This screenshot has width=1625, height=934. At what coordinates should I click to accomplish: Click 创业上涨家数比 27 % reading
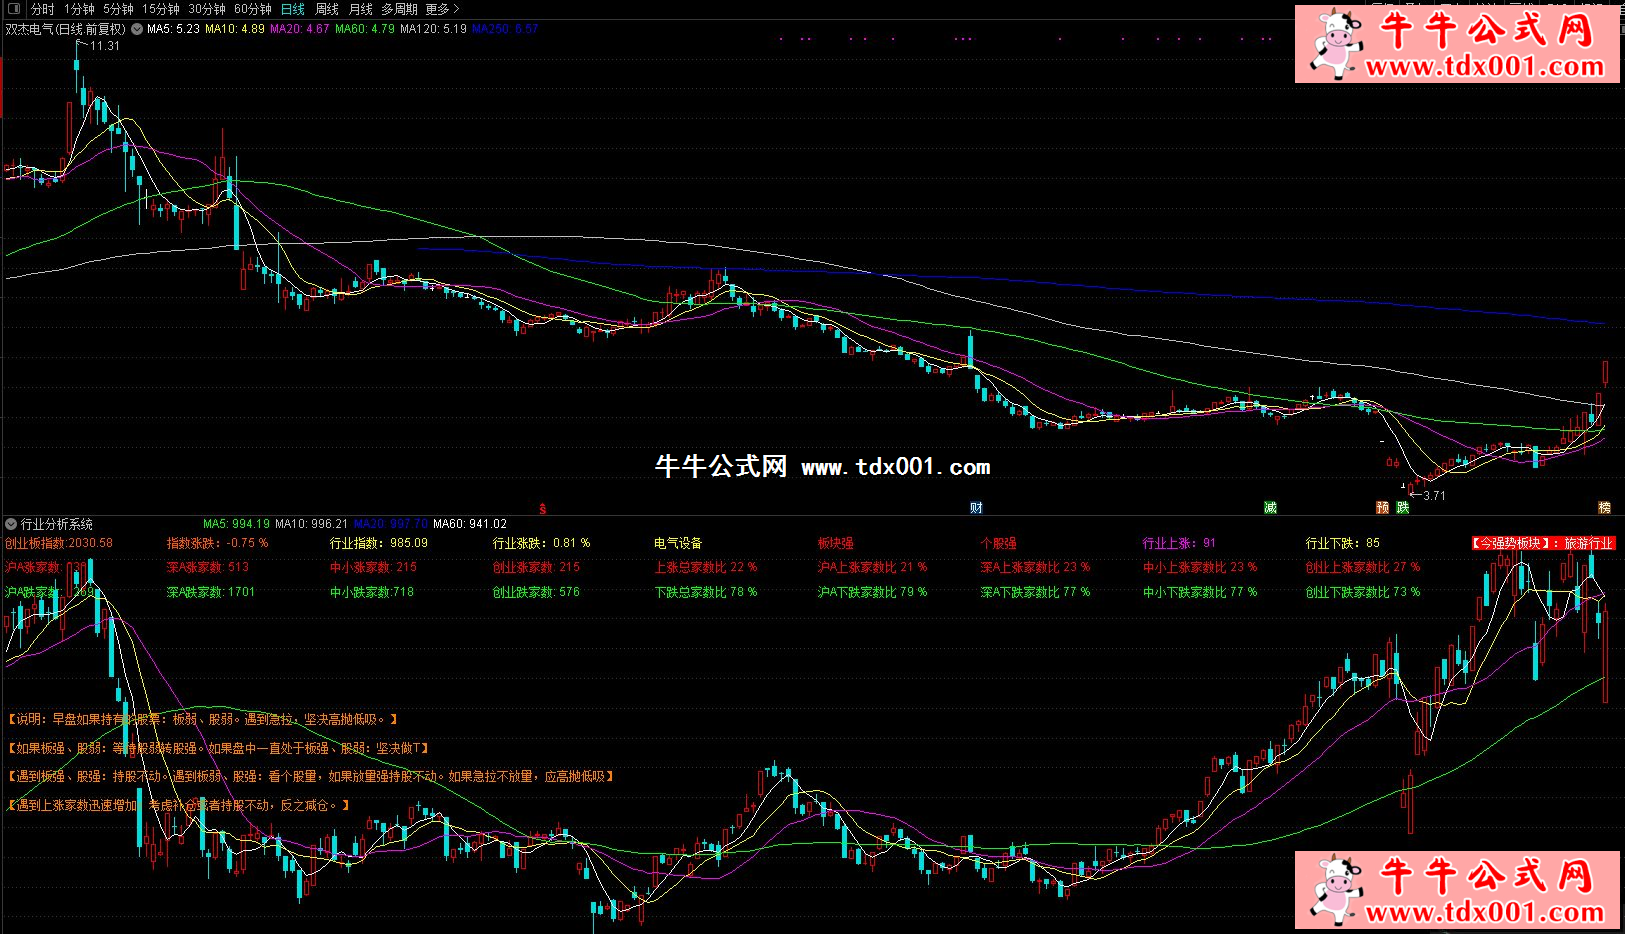pos(1362,567)
